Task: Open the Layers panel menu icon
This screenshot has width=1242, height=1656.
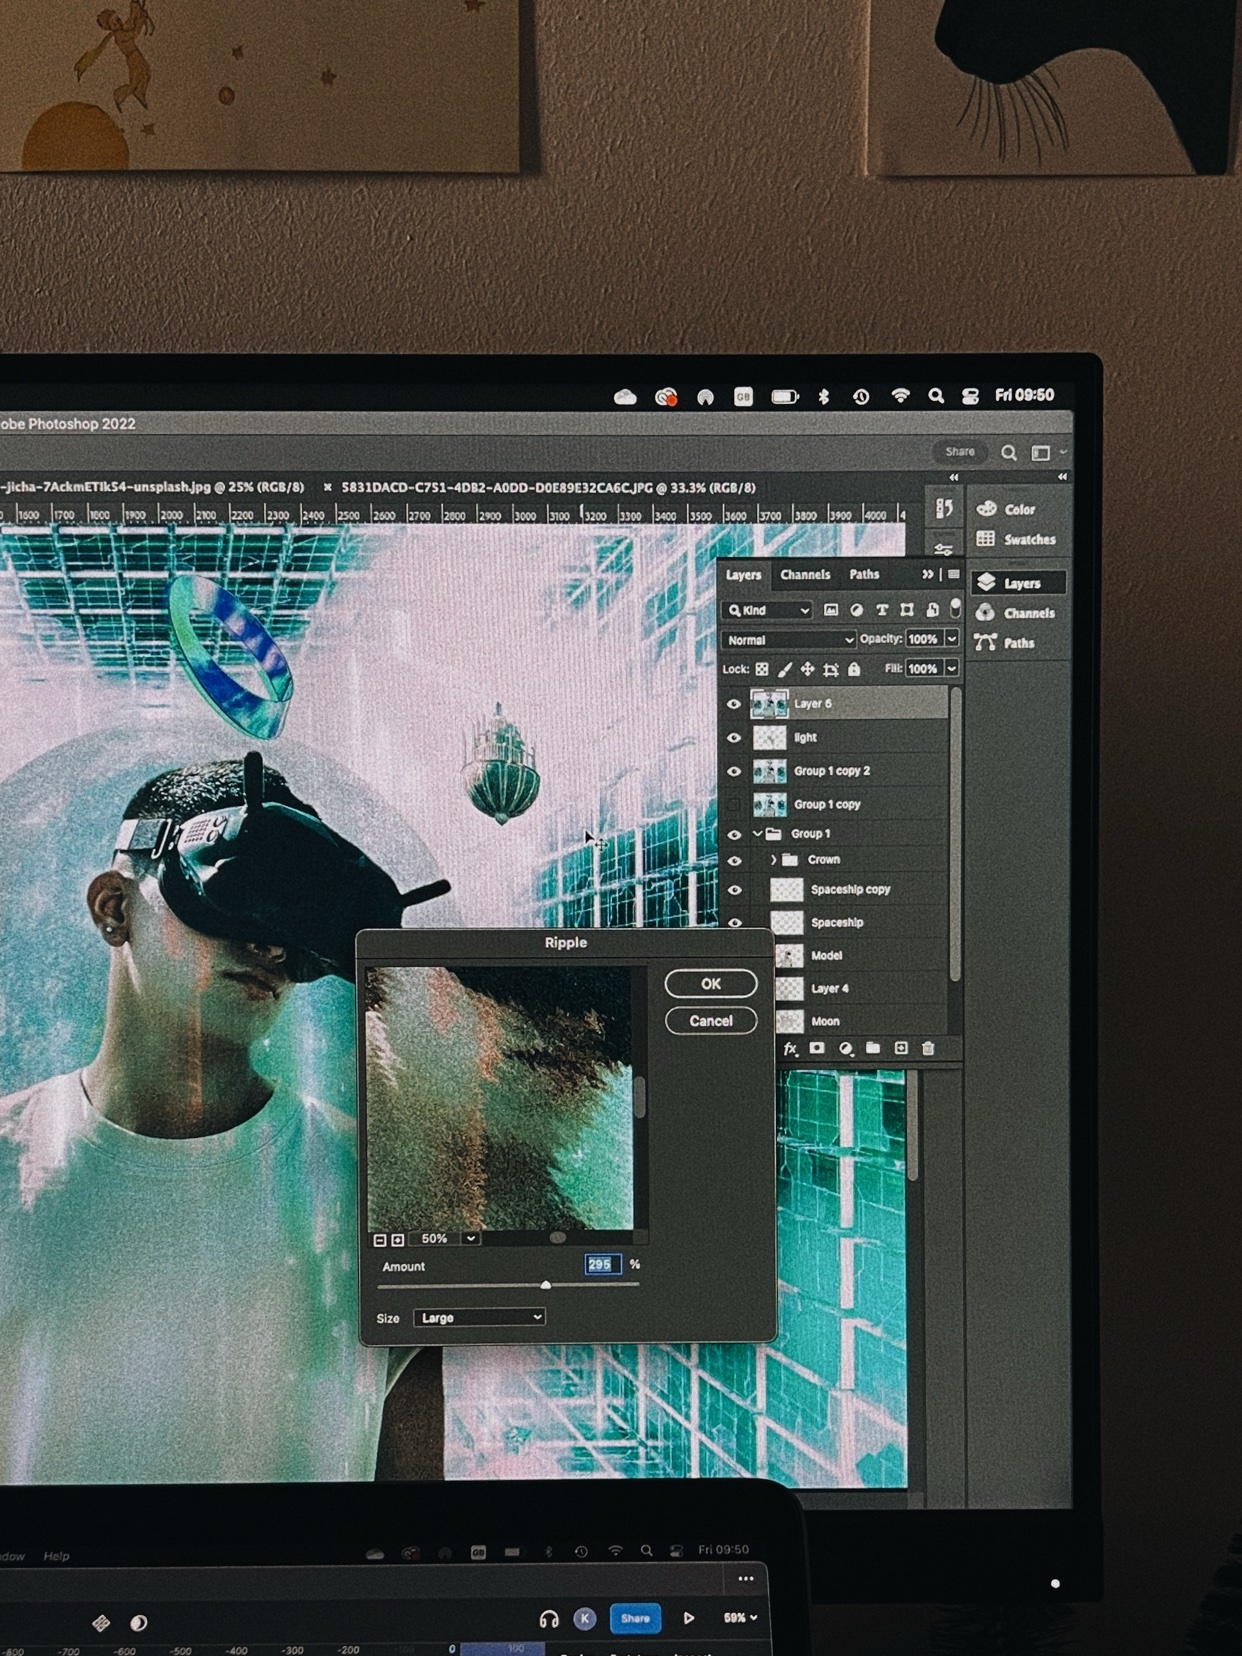Action: point(954,574)
